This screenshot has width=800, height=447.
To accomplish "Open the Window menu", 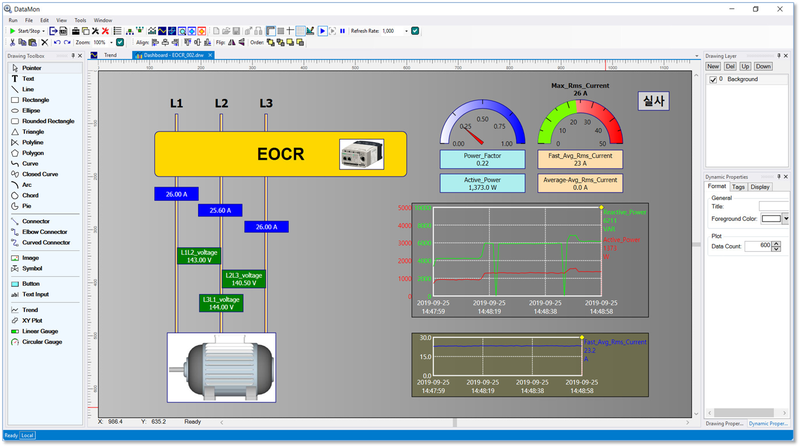I will coord(103,20).
